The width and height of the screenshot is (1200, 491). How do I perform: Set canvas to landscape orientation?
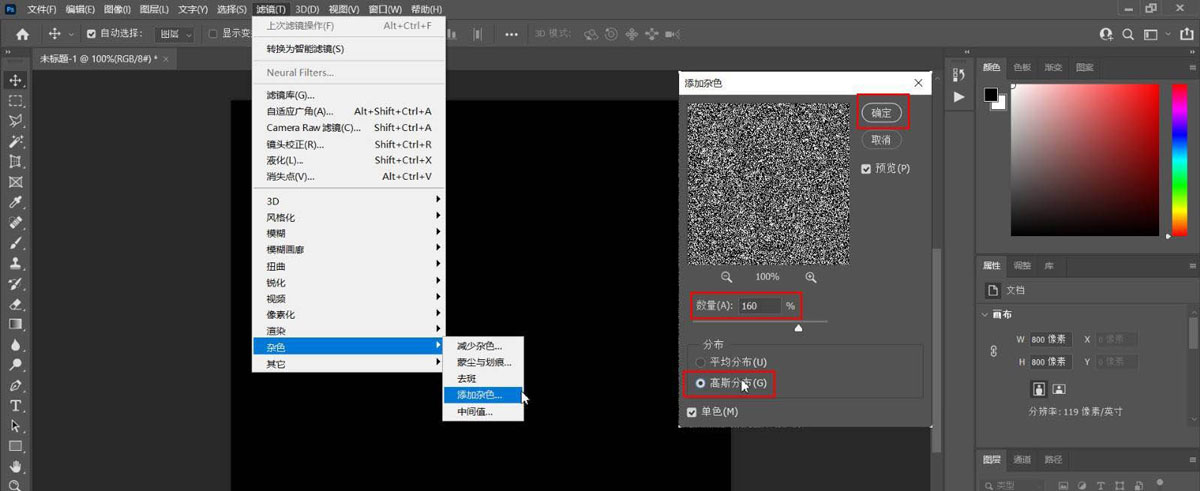[1059, 388]
